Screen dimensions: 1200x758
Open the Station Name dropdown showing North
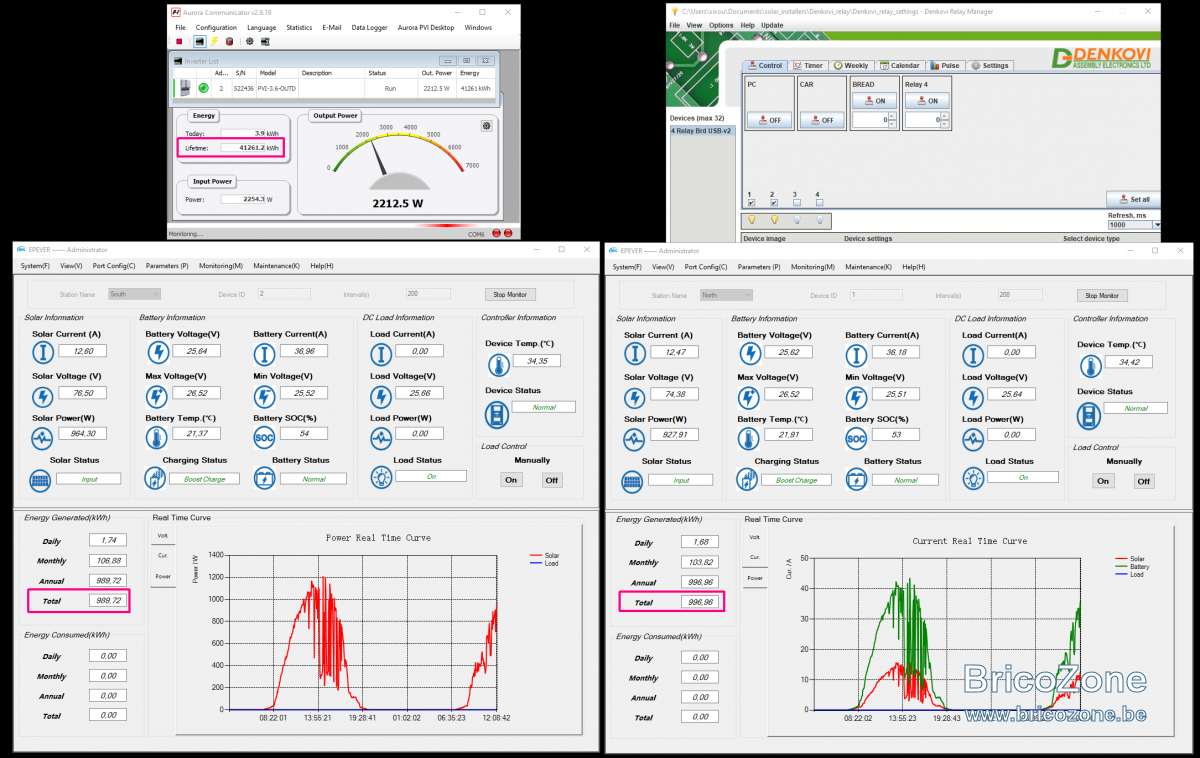tap(726, 295)
